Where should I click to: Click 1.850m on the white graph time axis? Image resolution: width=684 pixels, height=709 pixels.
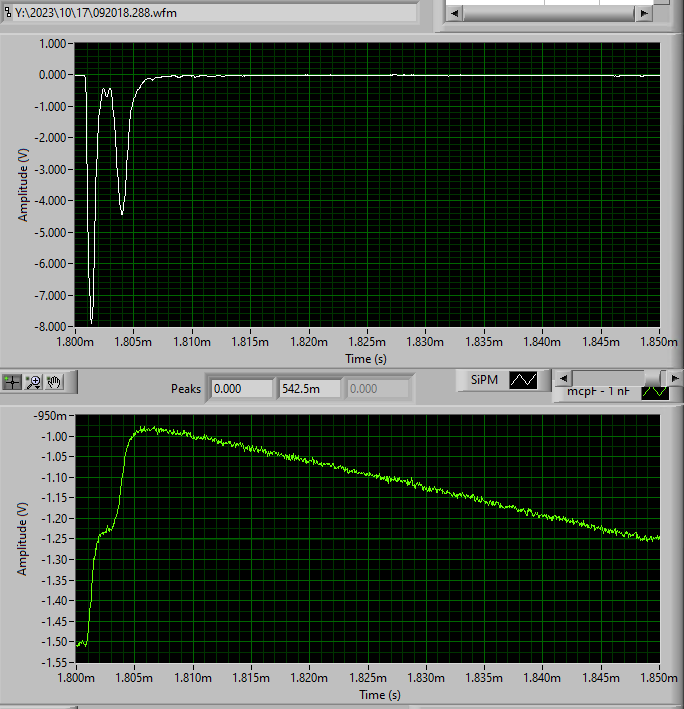coord(659,342)
